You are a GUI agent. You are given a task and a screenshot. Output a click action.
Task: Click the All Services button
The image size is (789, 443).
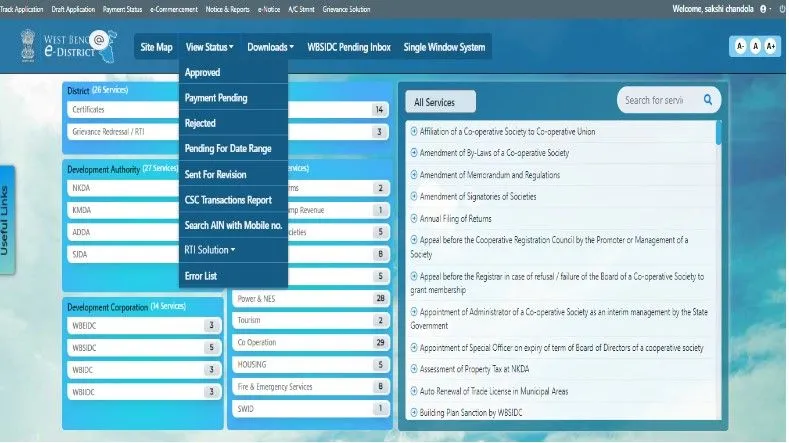tap(439, 102)
